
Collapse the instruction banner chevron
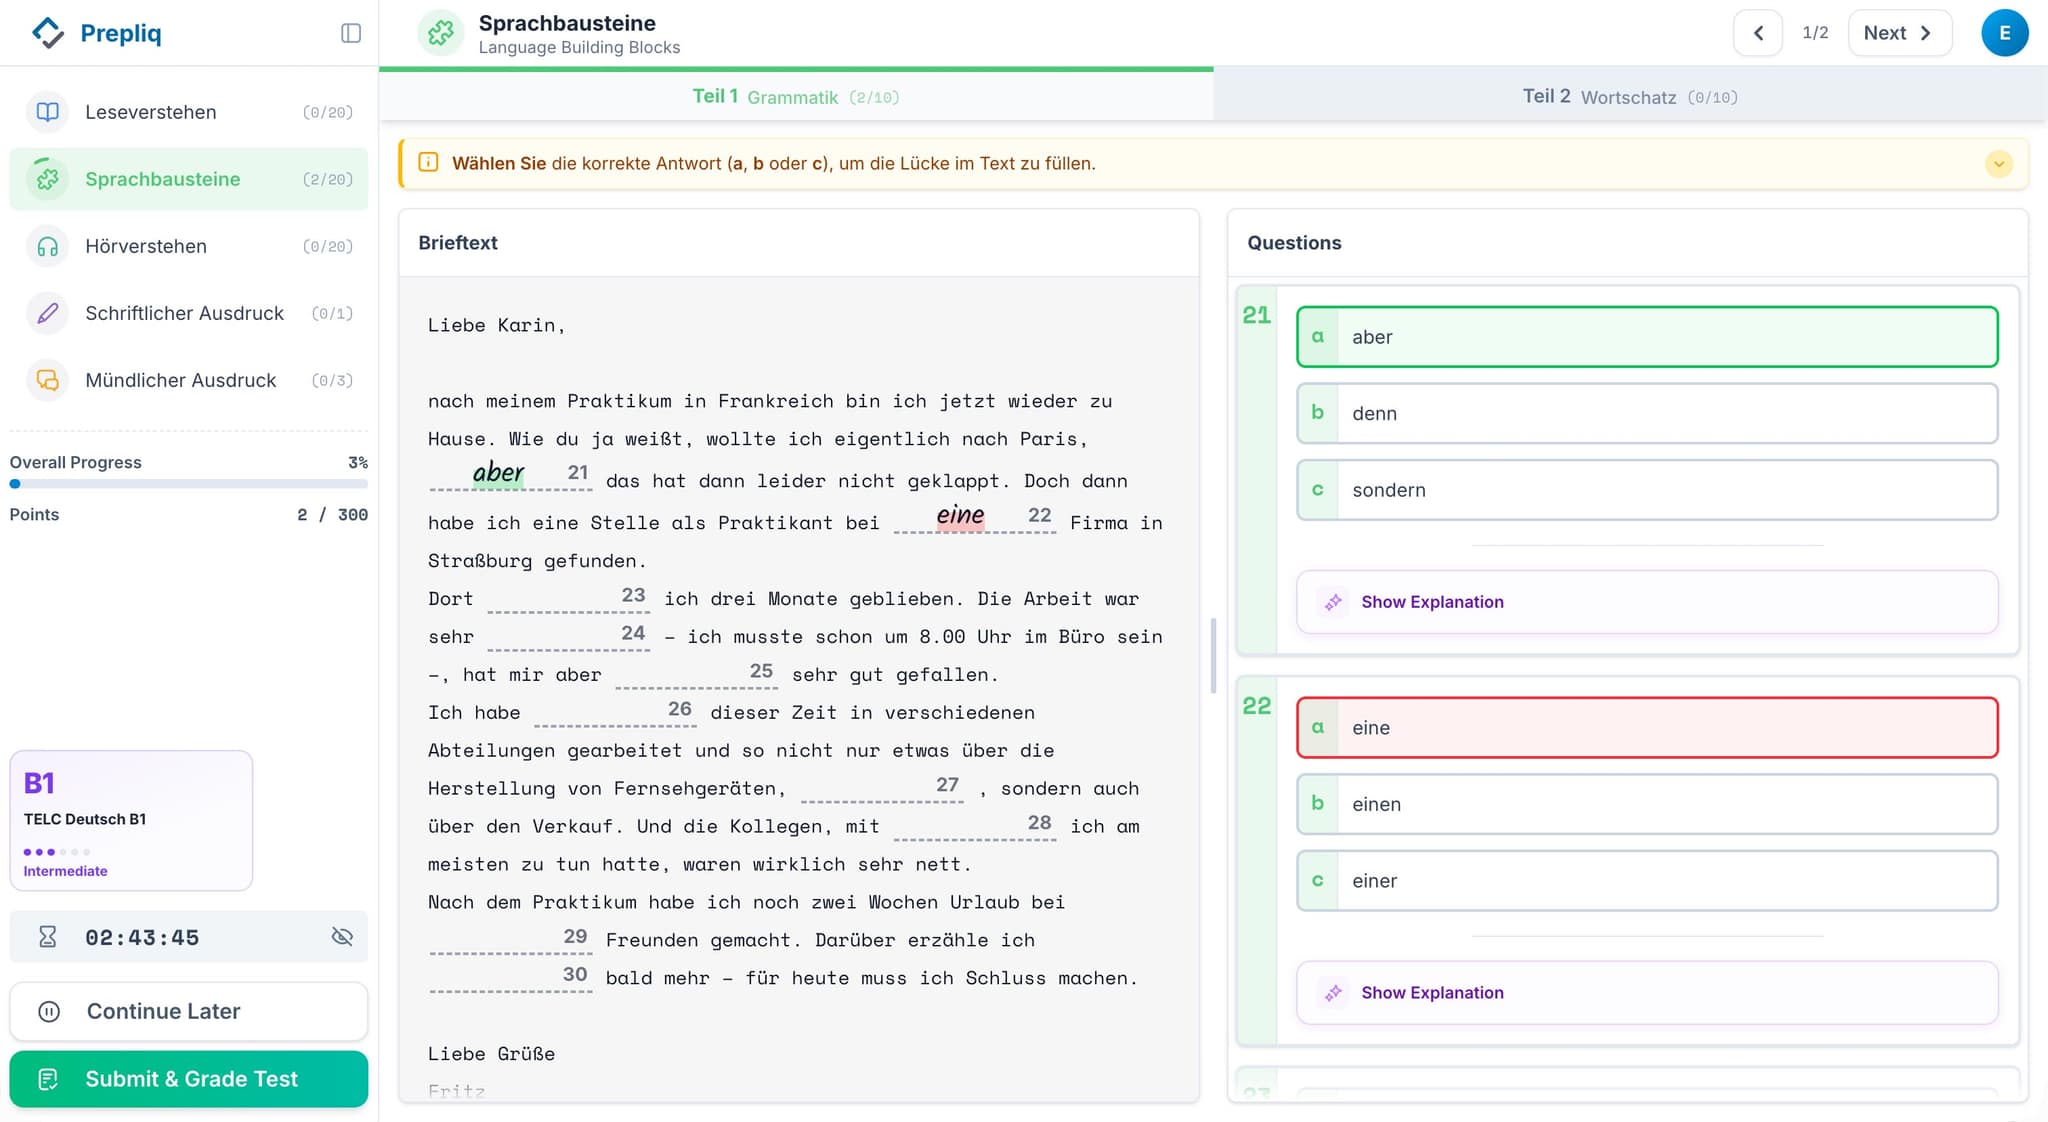tap(1998, 163)
